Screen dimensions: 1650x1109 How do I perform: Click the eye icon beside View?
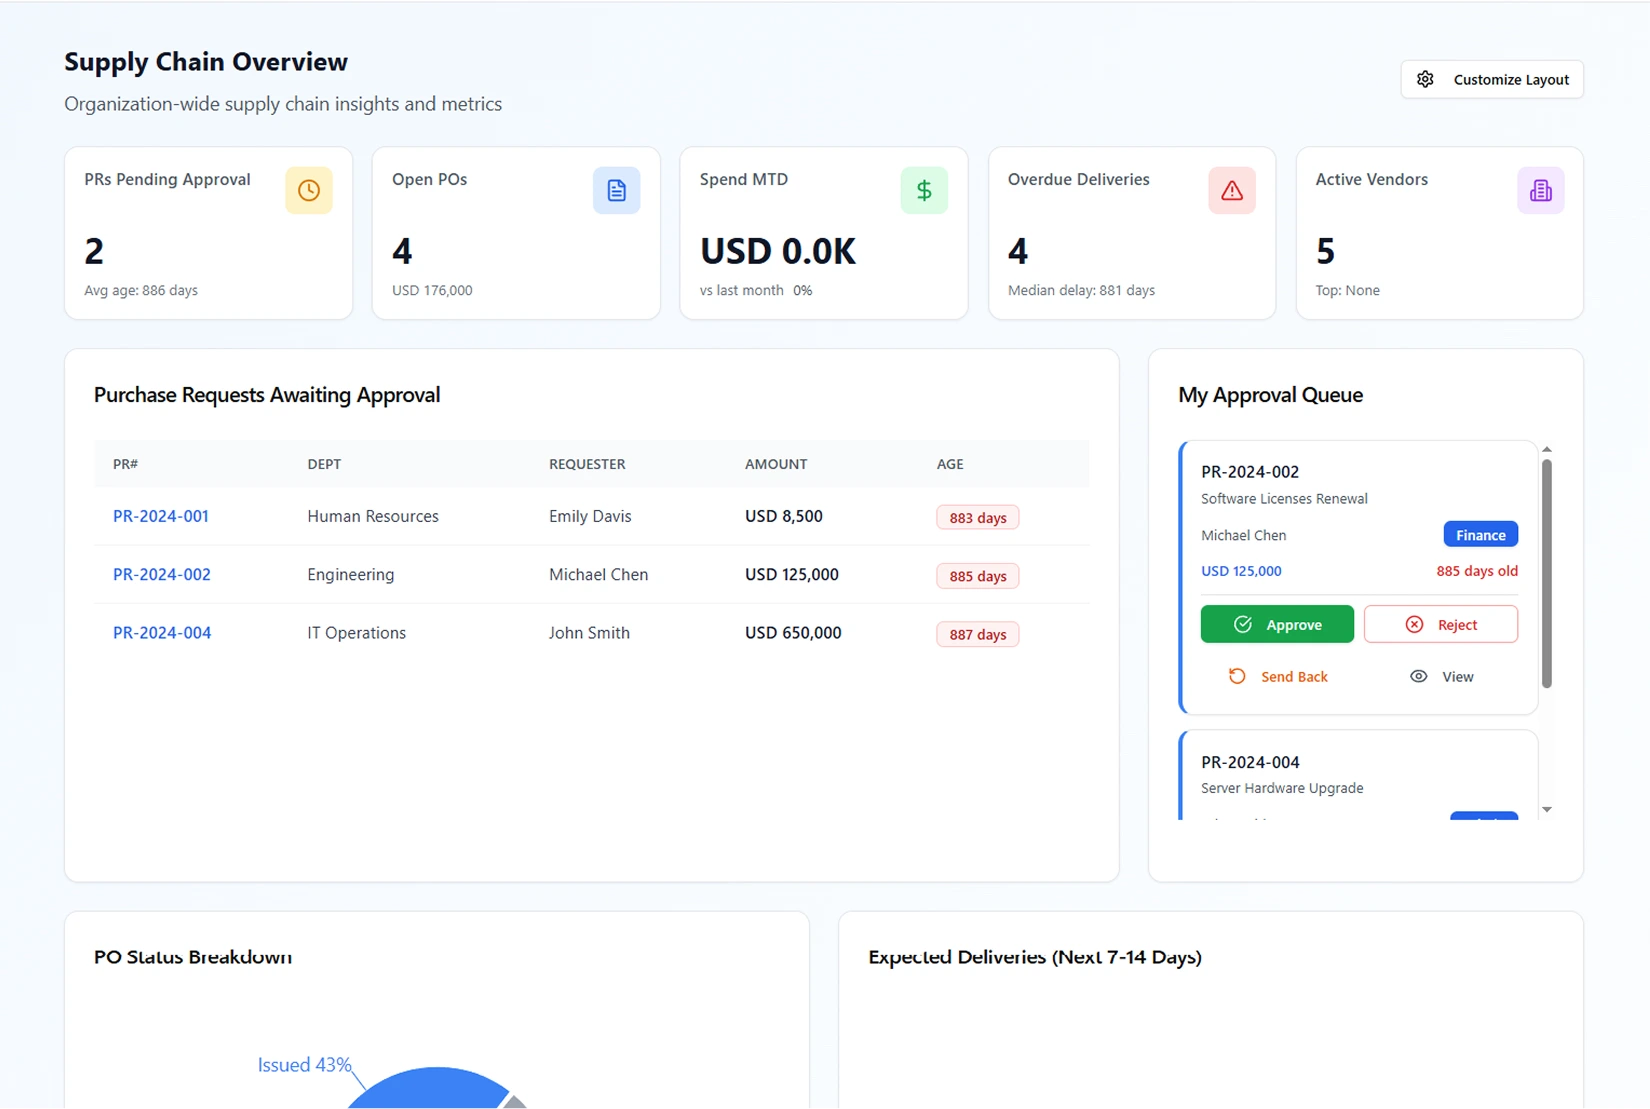click(x=1418, y=676)
